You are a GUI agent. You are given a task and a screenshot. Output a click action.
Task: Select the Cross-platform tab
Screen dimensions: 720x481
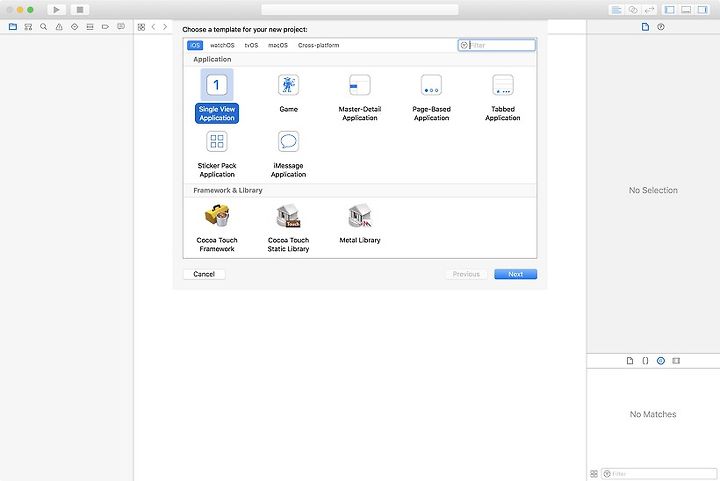[x=319, y=45]
